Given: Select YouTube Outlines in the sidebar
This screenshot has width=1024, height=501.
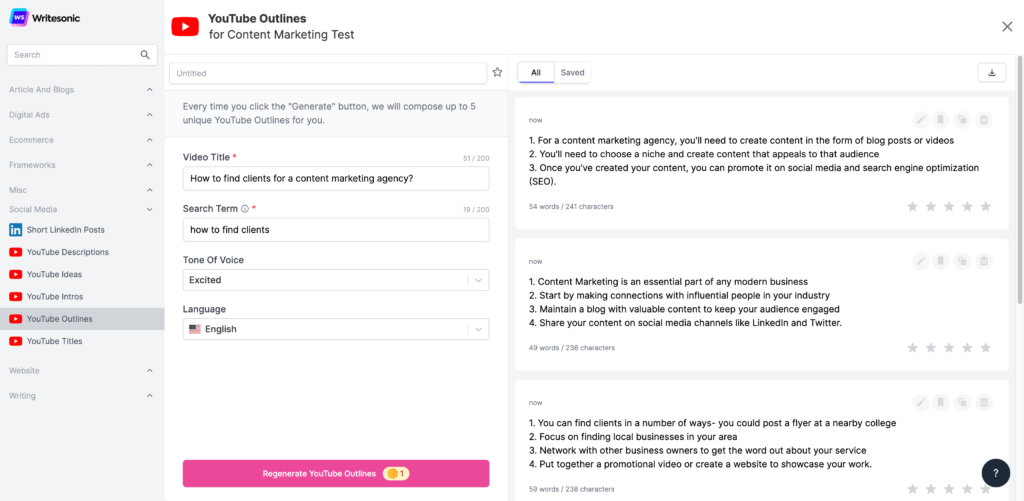Looking at the screenshot, I should tap(82, 319).
